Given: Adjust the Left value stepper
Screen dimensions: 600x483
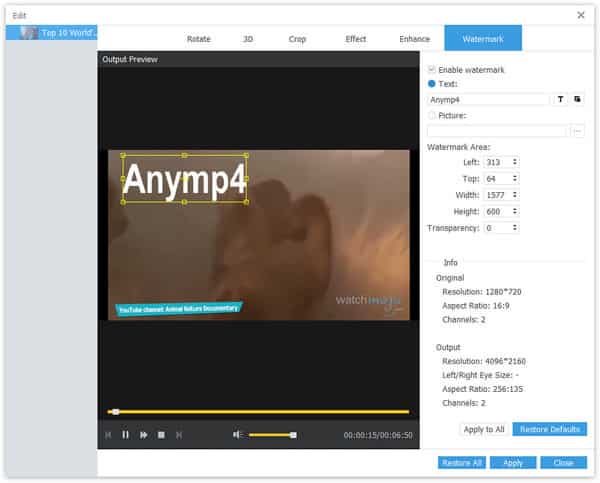Looking at the screenshot, I should (515, 162).
